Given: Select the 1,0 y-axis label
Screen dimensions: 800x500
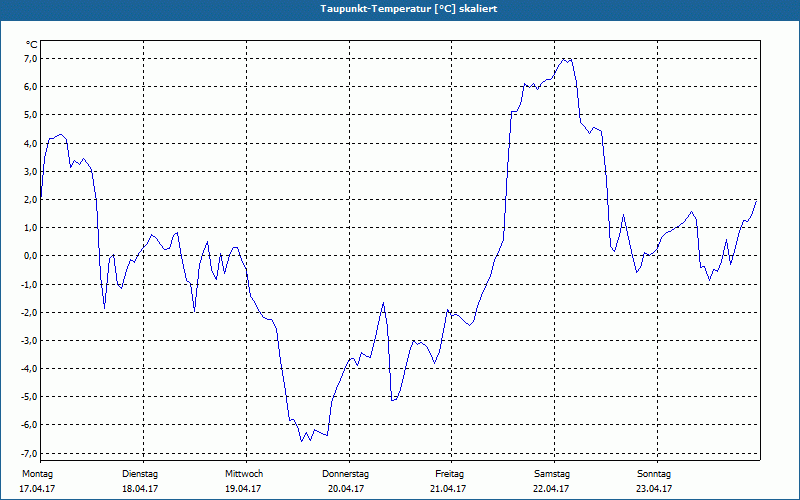Looking at the screenshot, I should [x=31, y=228].
